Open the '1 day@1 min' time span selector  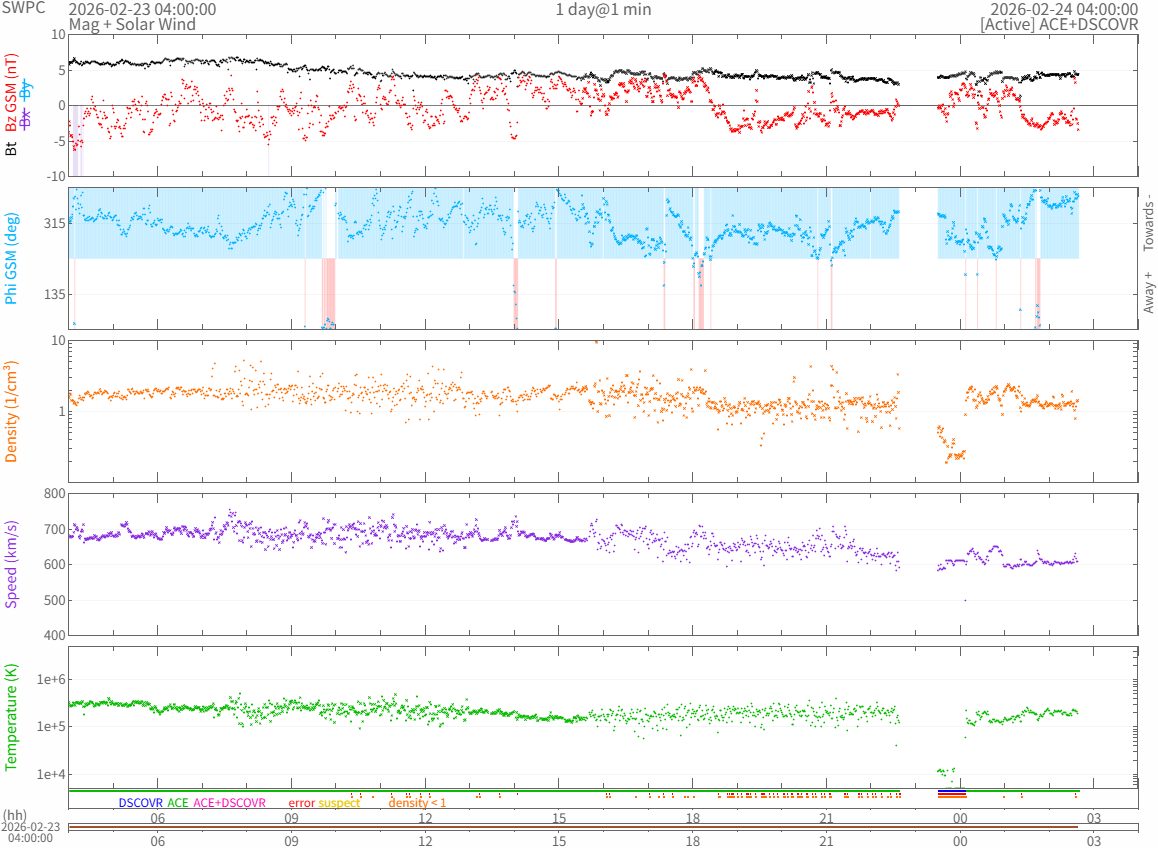click(x=603, y=9)
